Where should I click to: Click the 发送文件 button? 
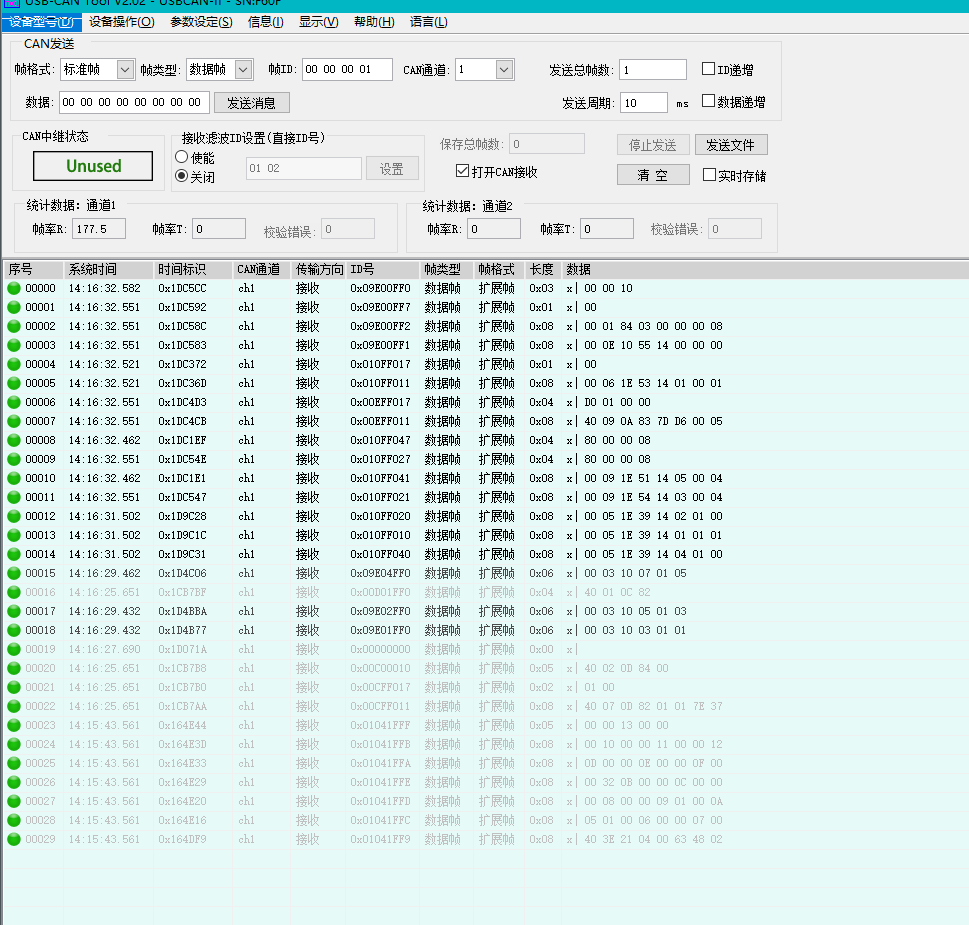731,145
